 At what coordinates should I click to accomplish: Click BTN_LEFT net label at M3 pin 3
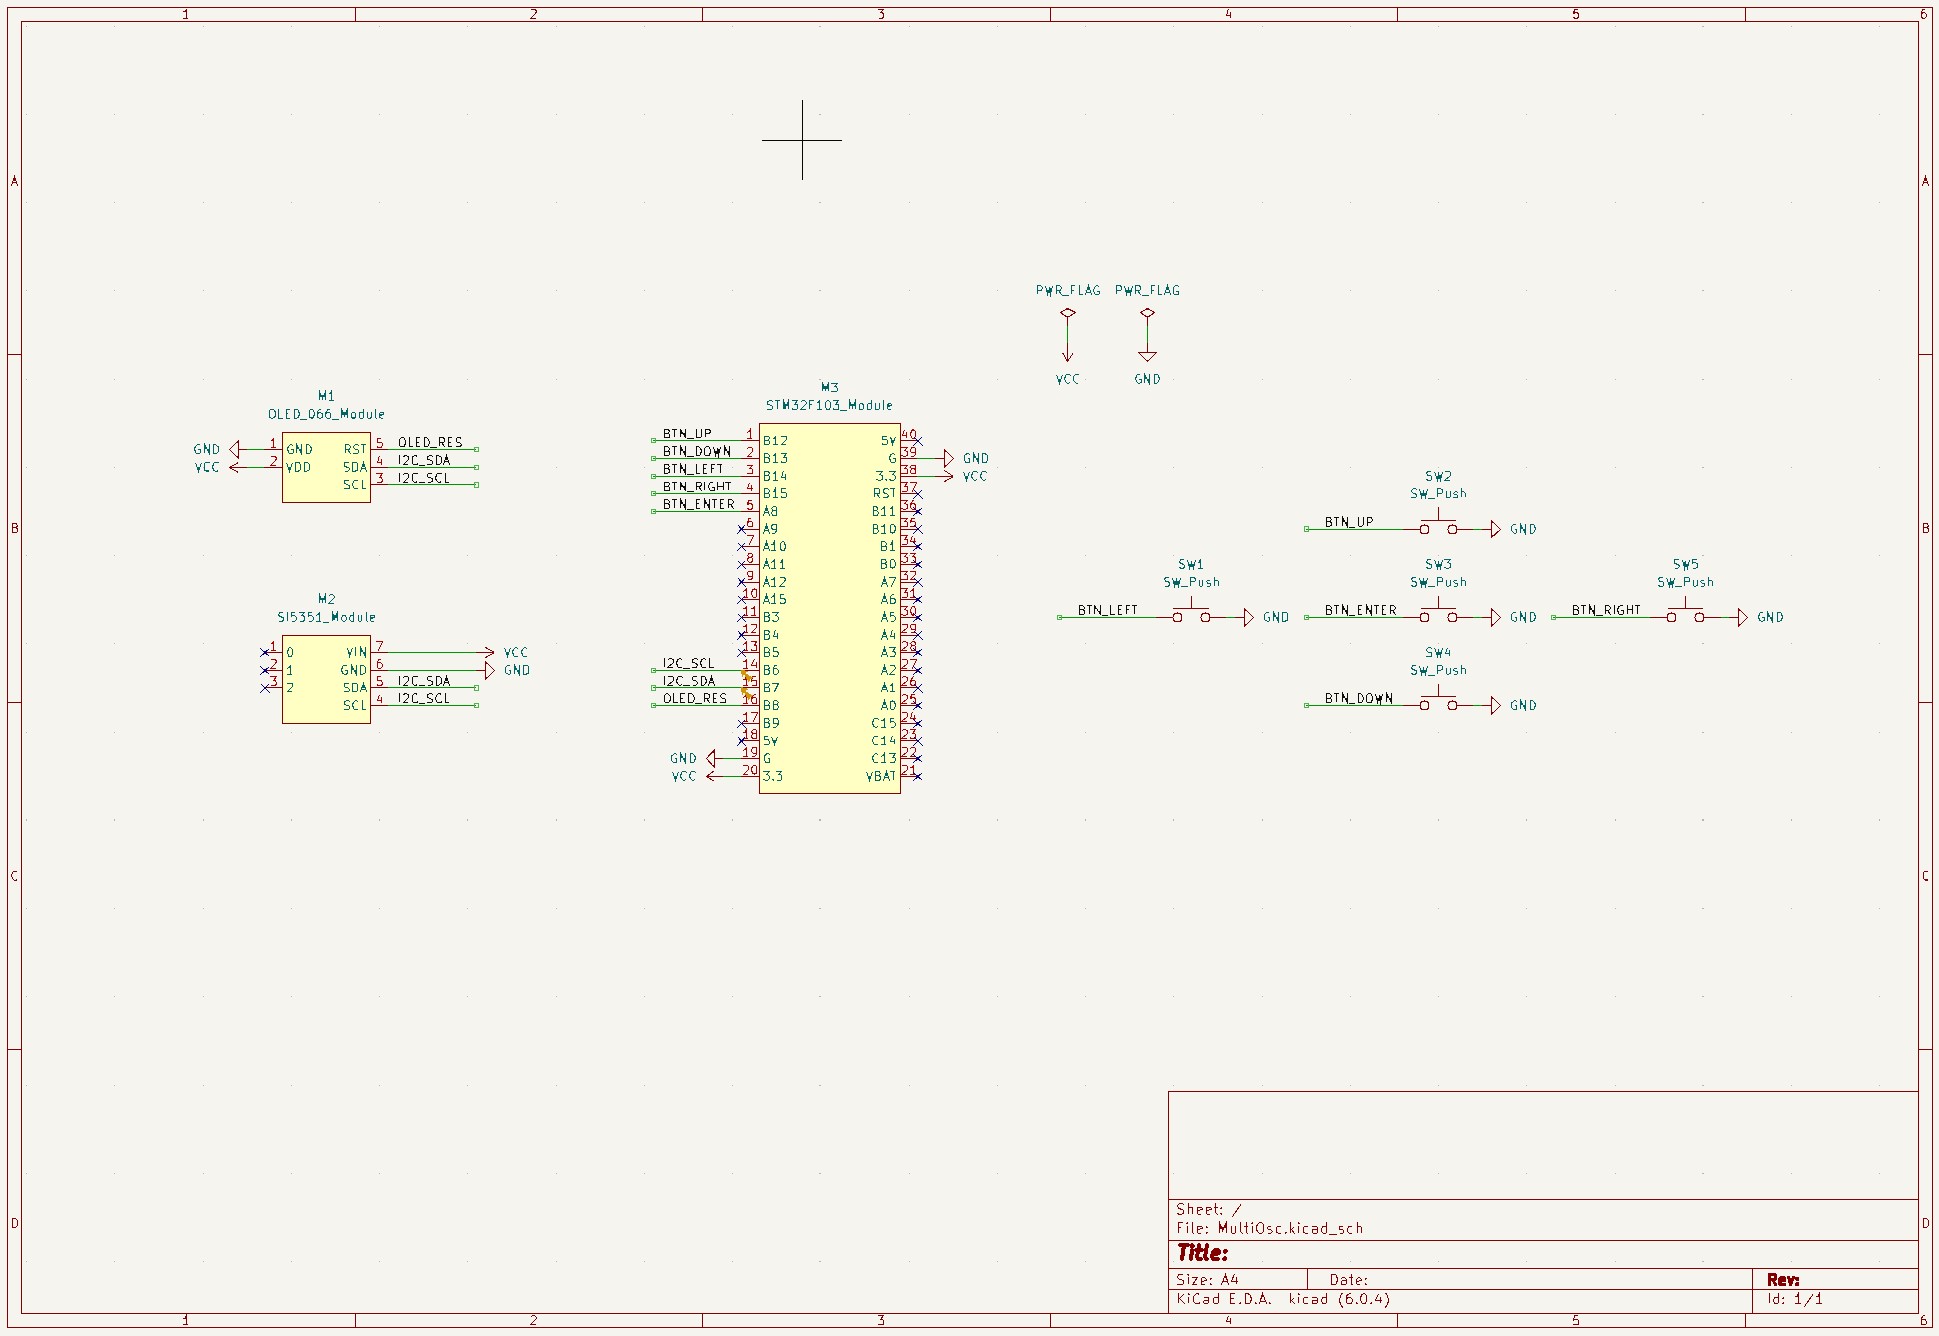coord(693,469)
